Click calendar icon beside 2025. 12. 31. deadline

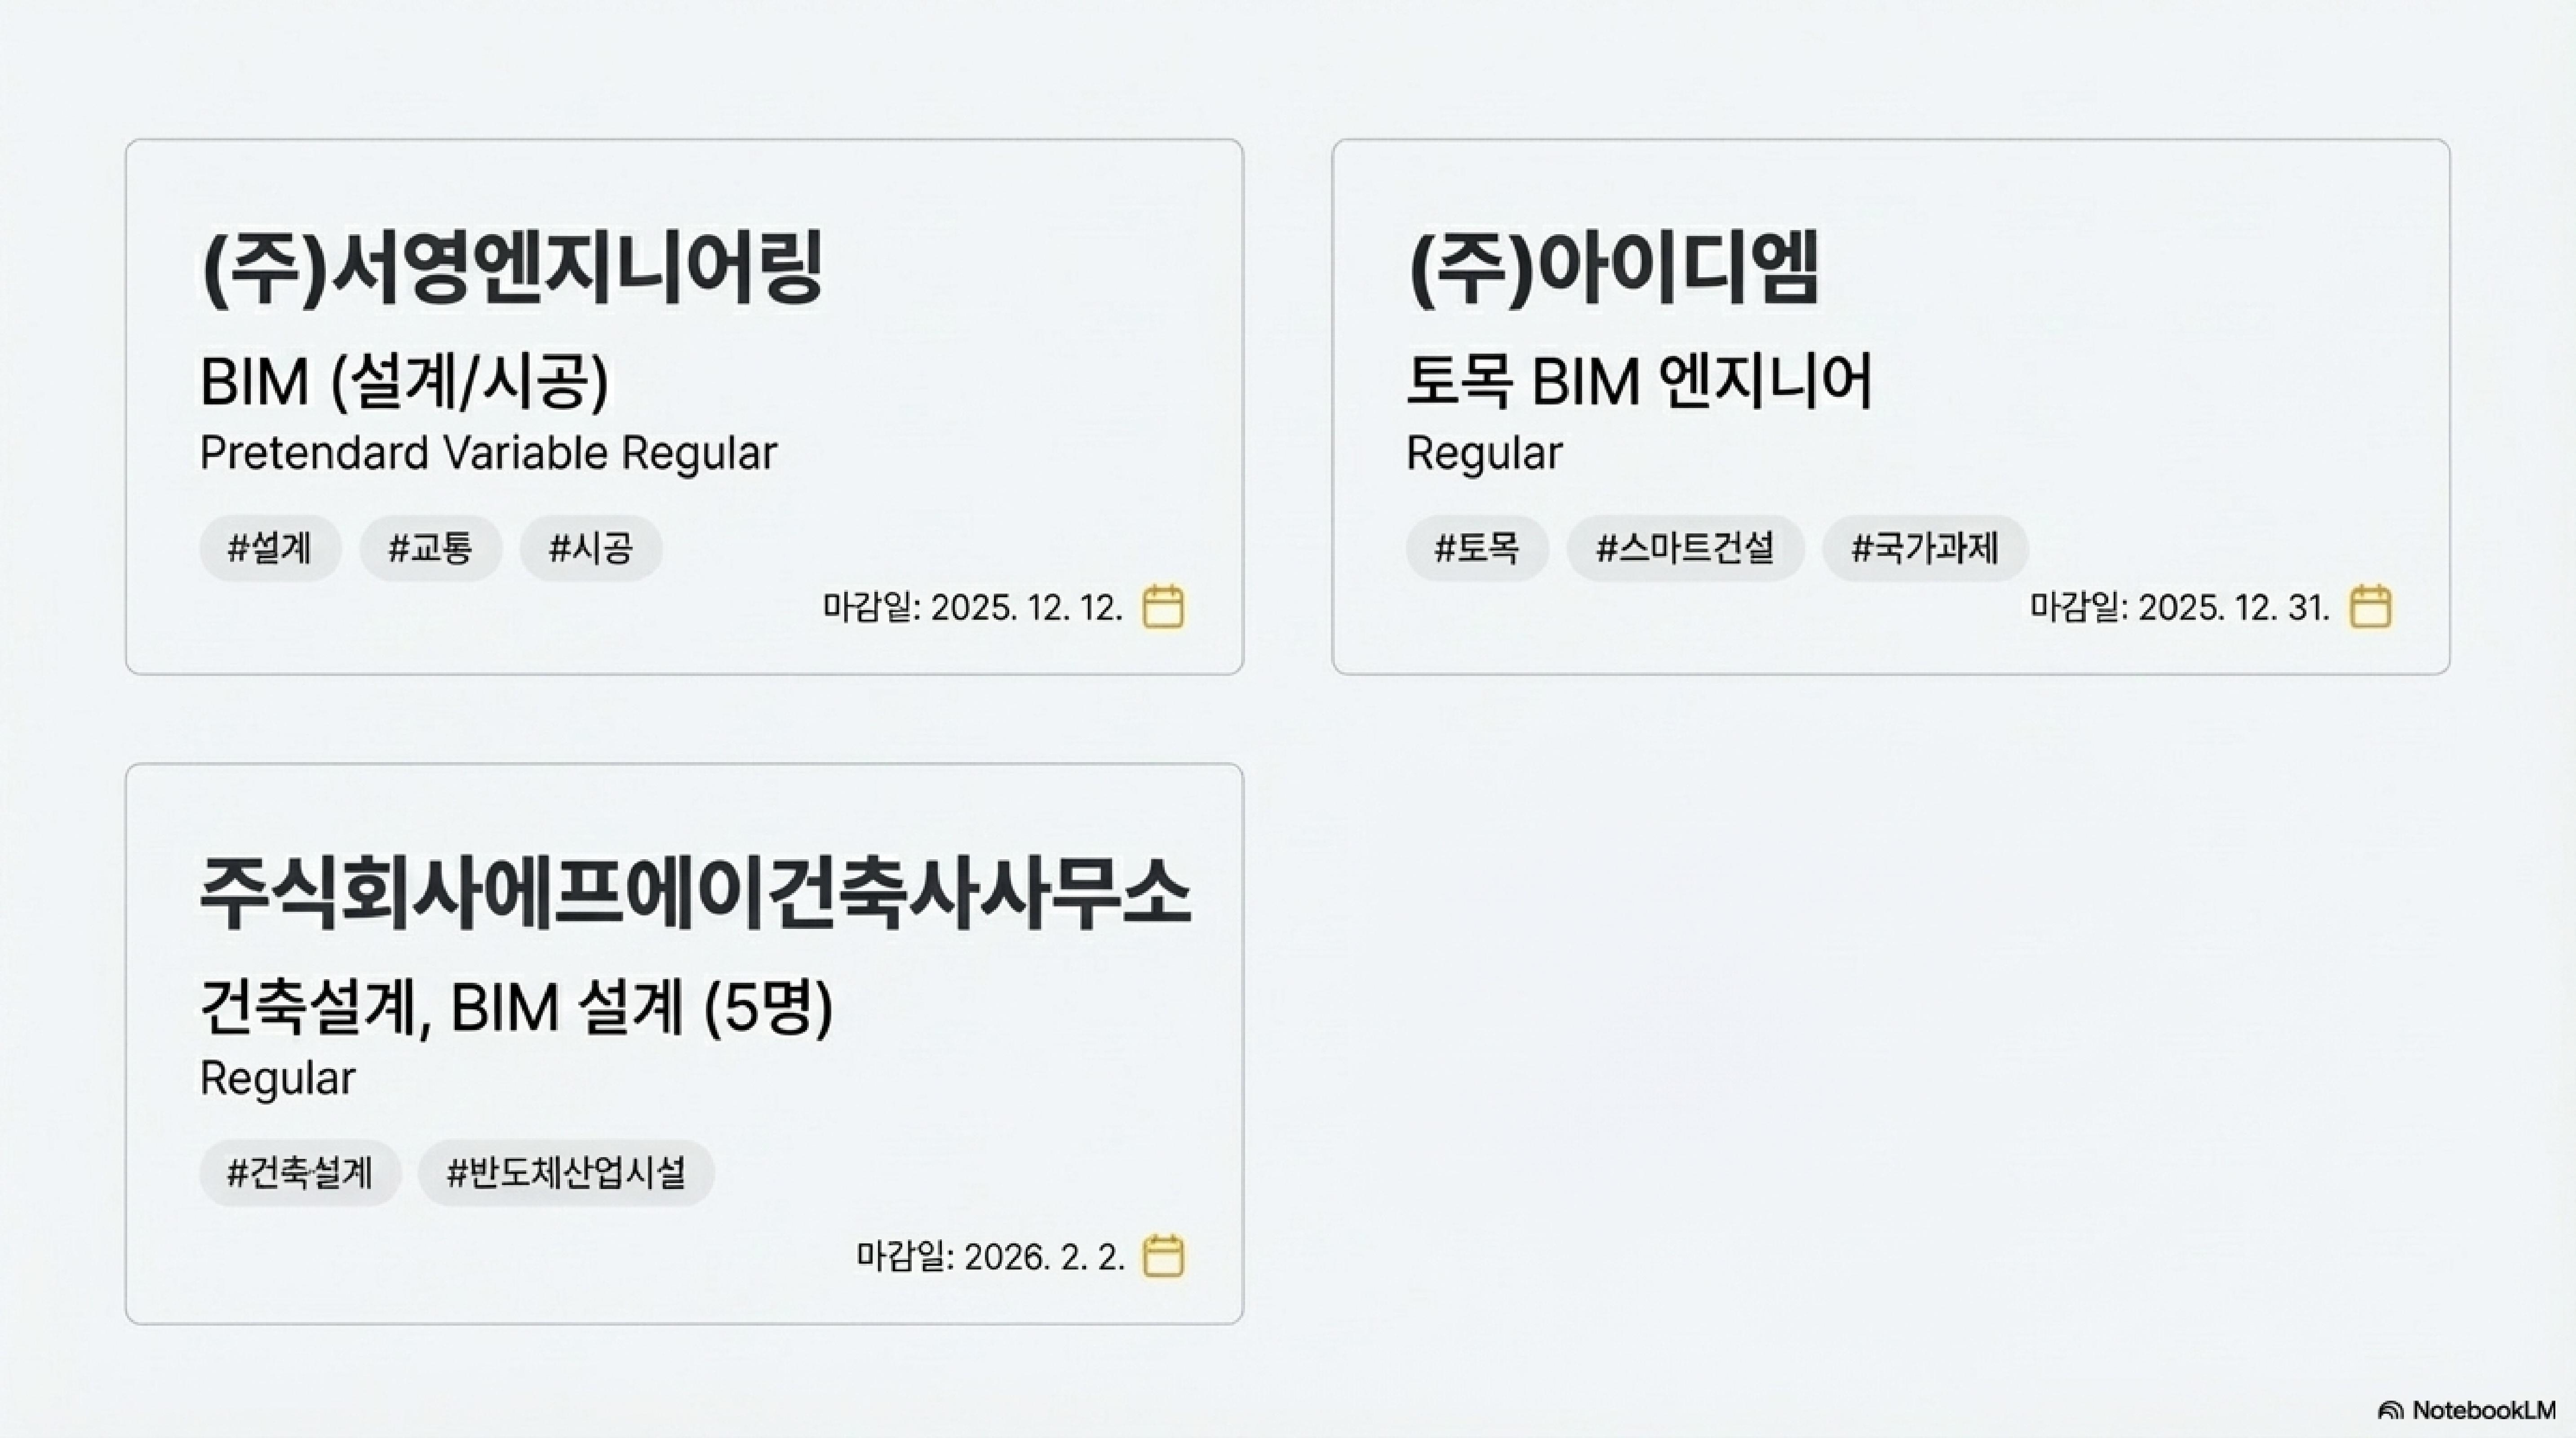[x=2370, y=607]
